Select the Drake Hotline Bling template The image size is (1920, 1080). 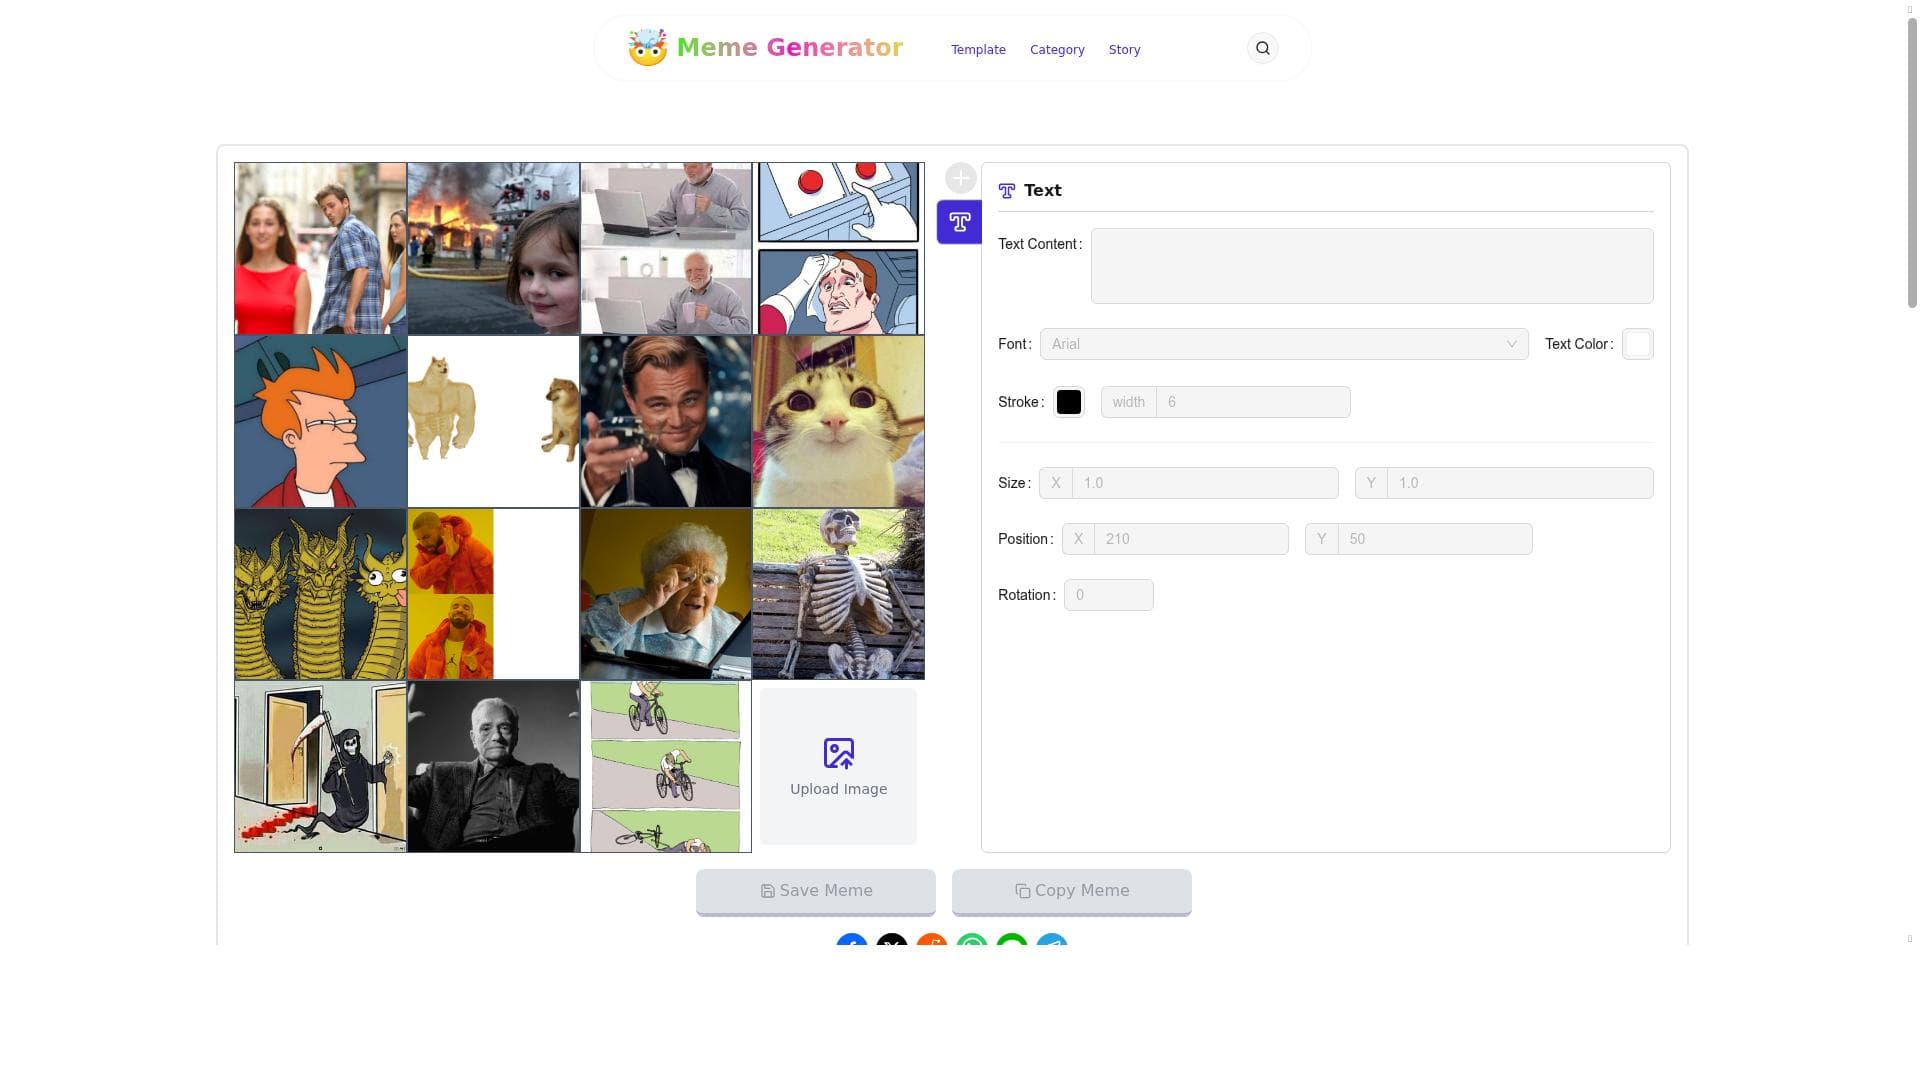(493, 594)
